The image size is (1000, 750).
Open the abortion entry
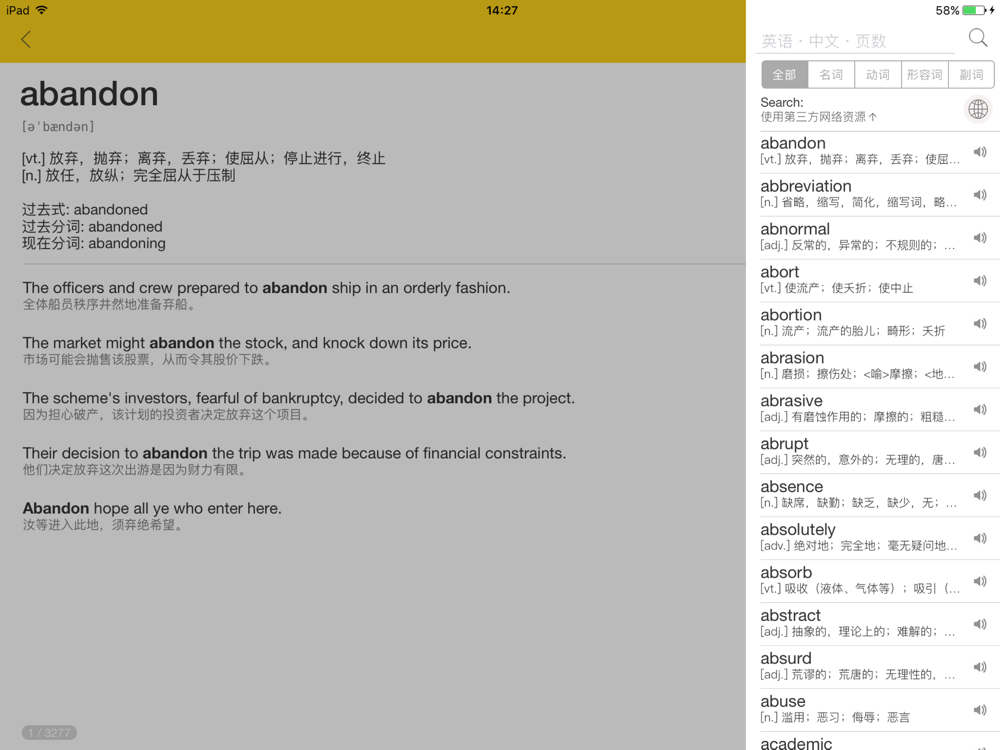(872, 323)
